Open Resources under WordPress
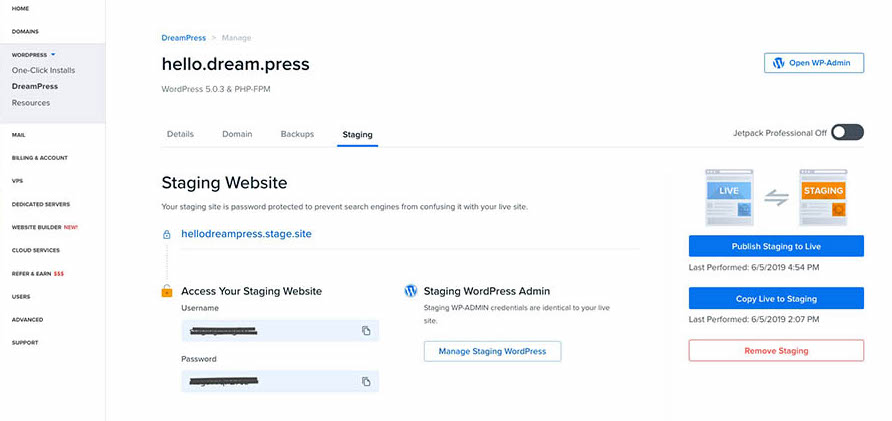The width and height of the screenshot is (892, 421). 31,103
